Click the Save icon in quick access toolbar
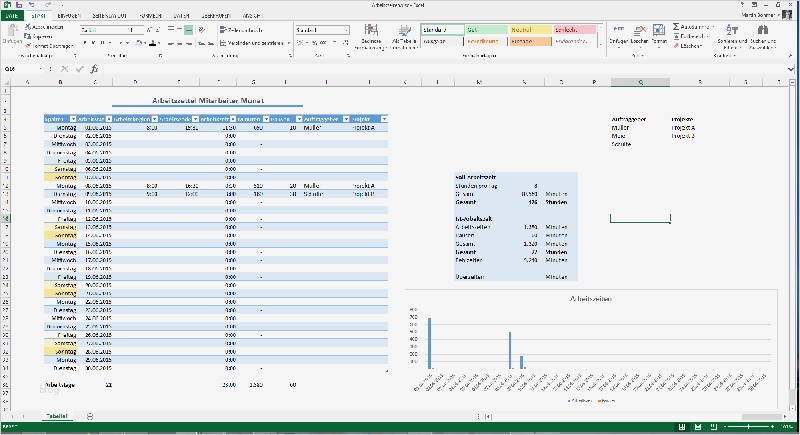This screenshot has width=800, height=435. click(19, 5)
